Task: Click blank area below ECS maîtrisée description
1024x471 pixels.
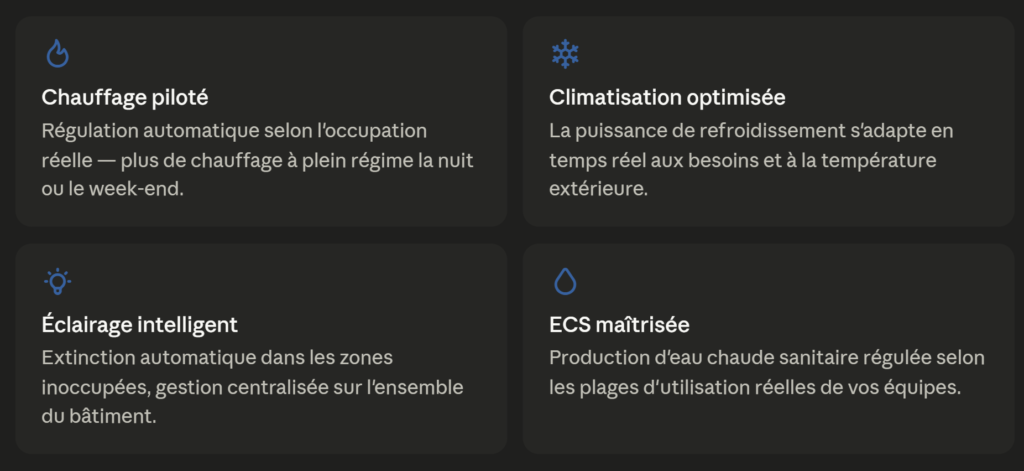Action: click(x=767, y=425)
